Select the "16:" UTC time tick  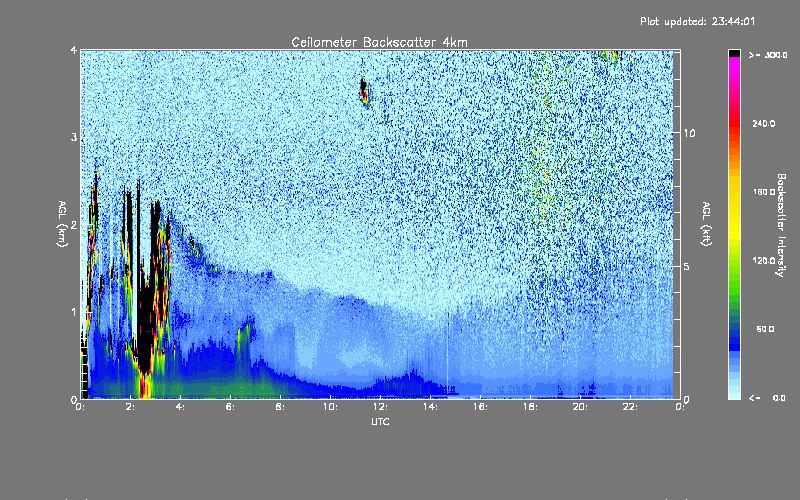click(x=480, y=407)
